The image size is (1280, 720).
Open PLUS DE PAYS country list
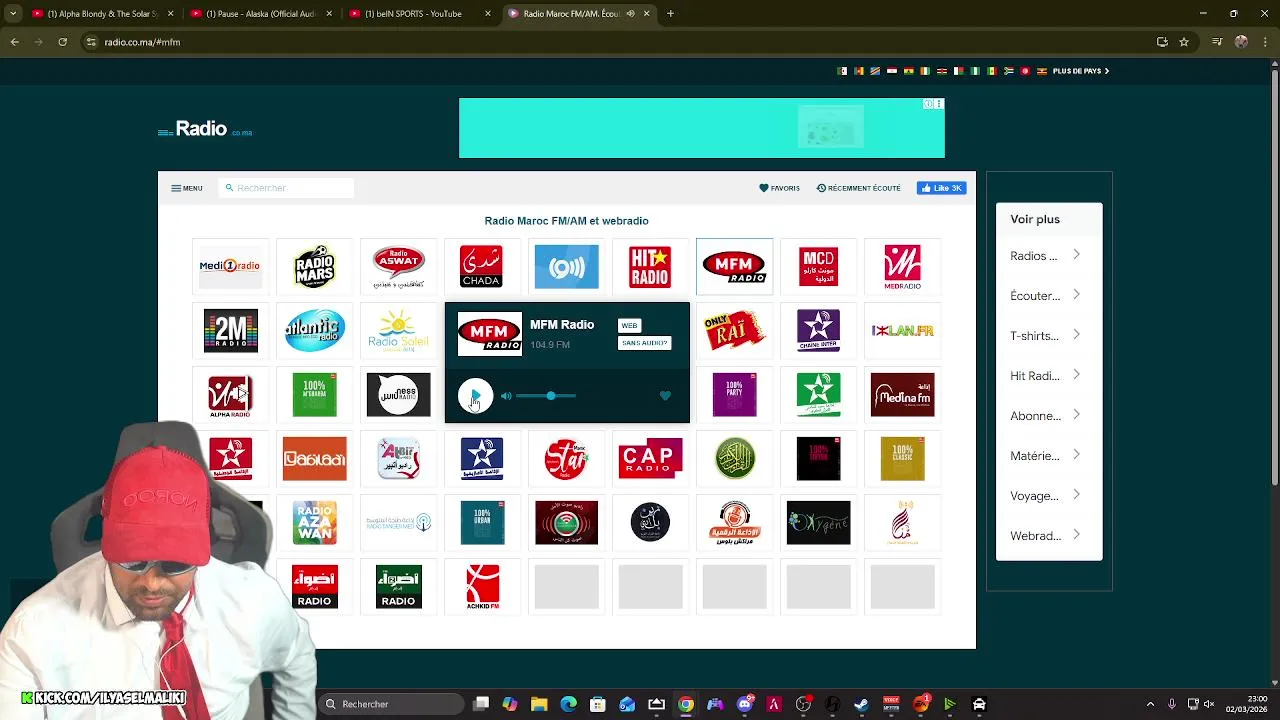[x=1081, y=71]
